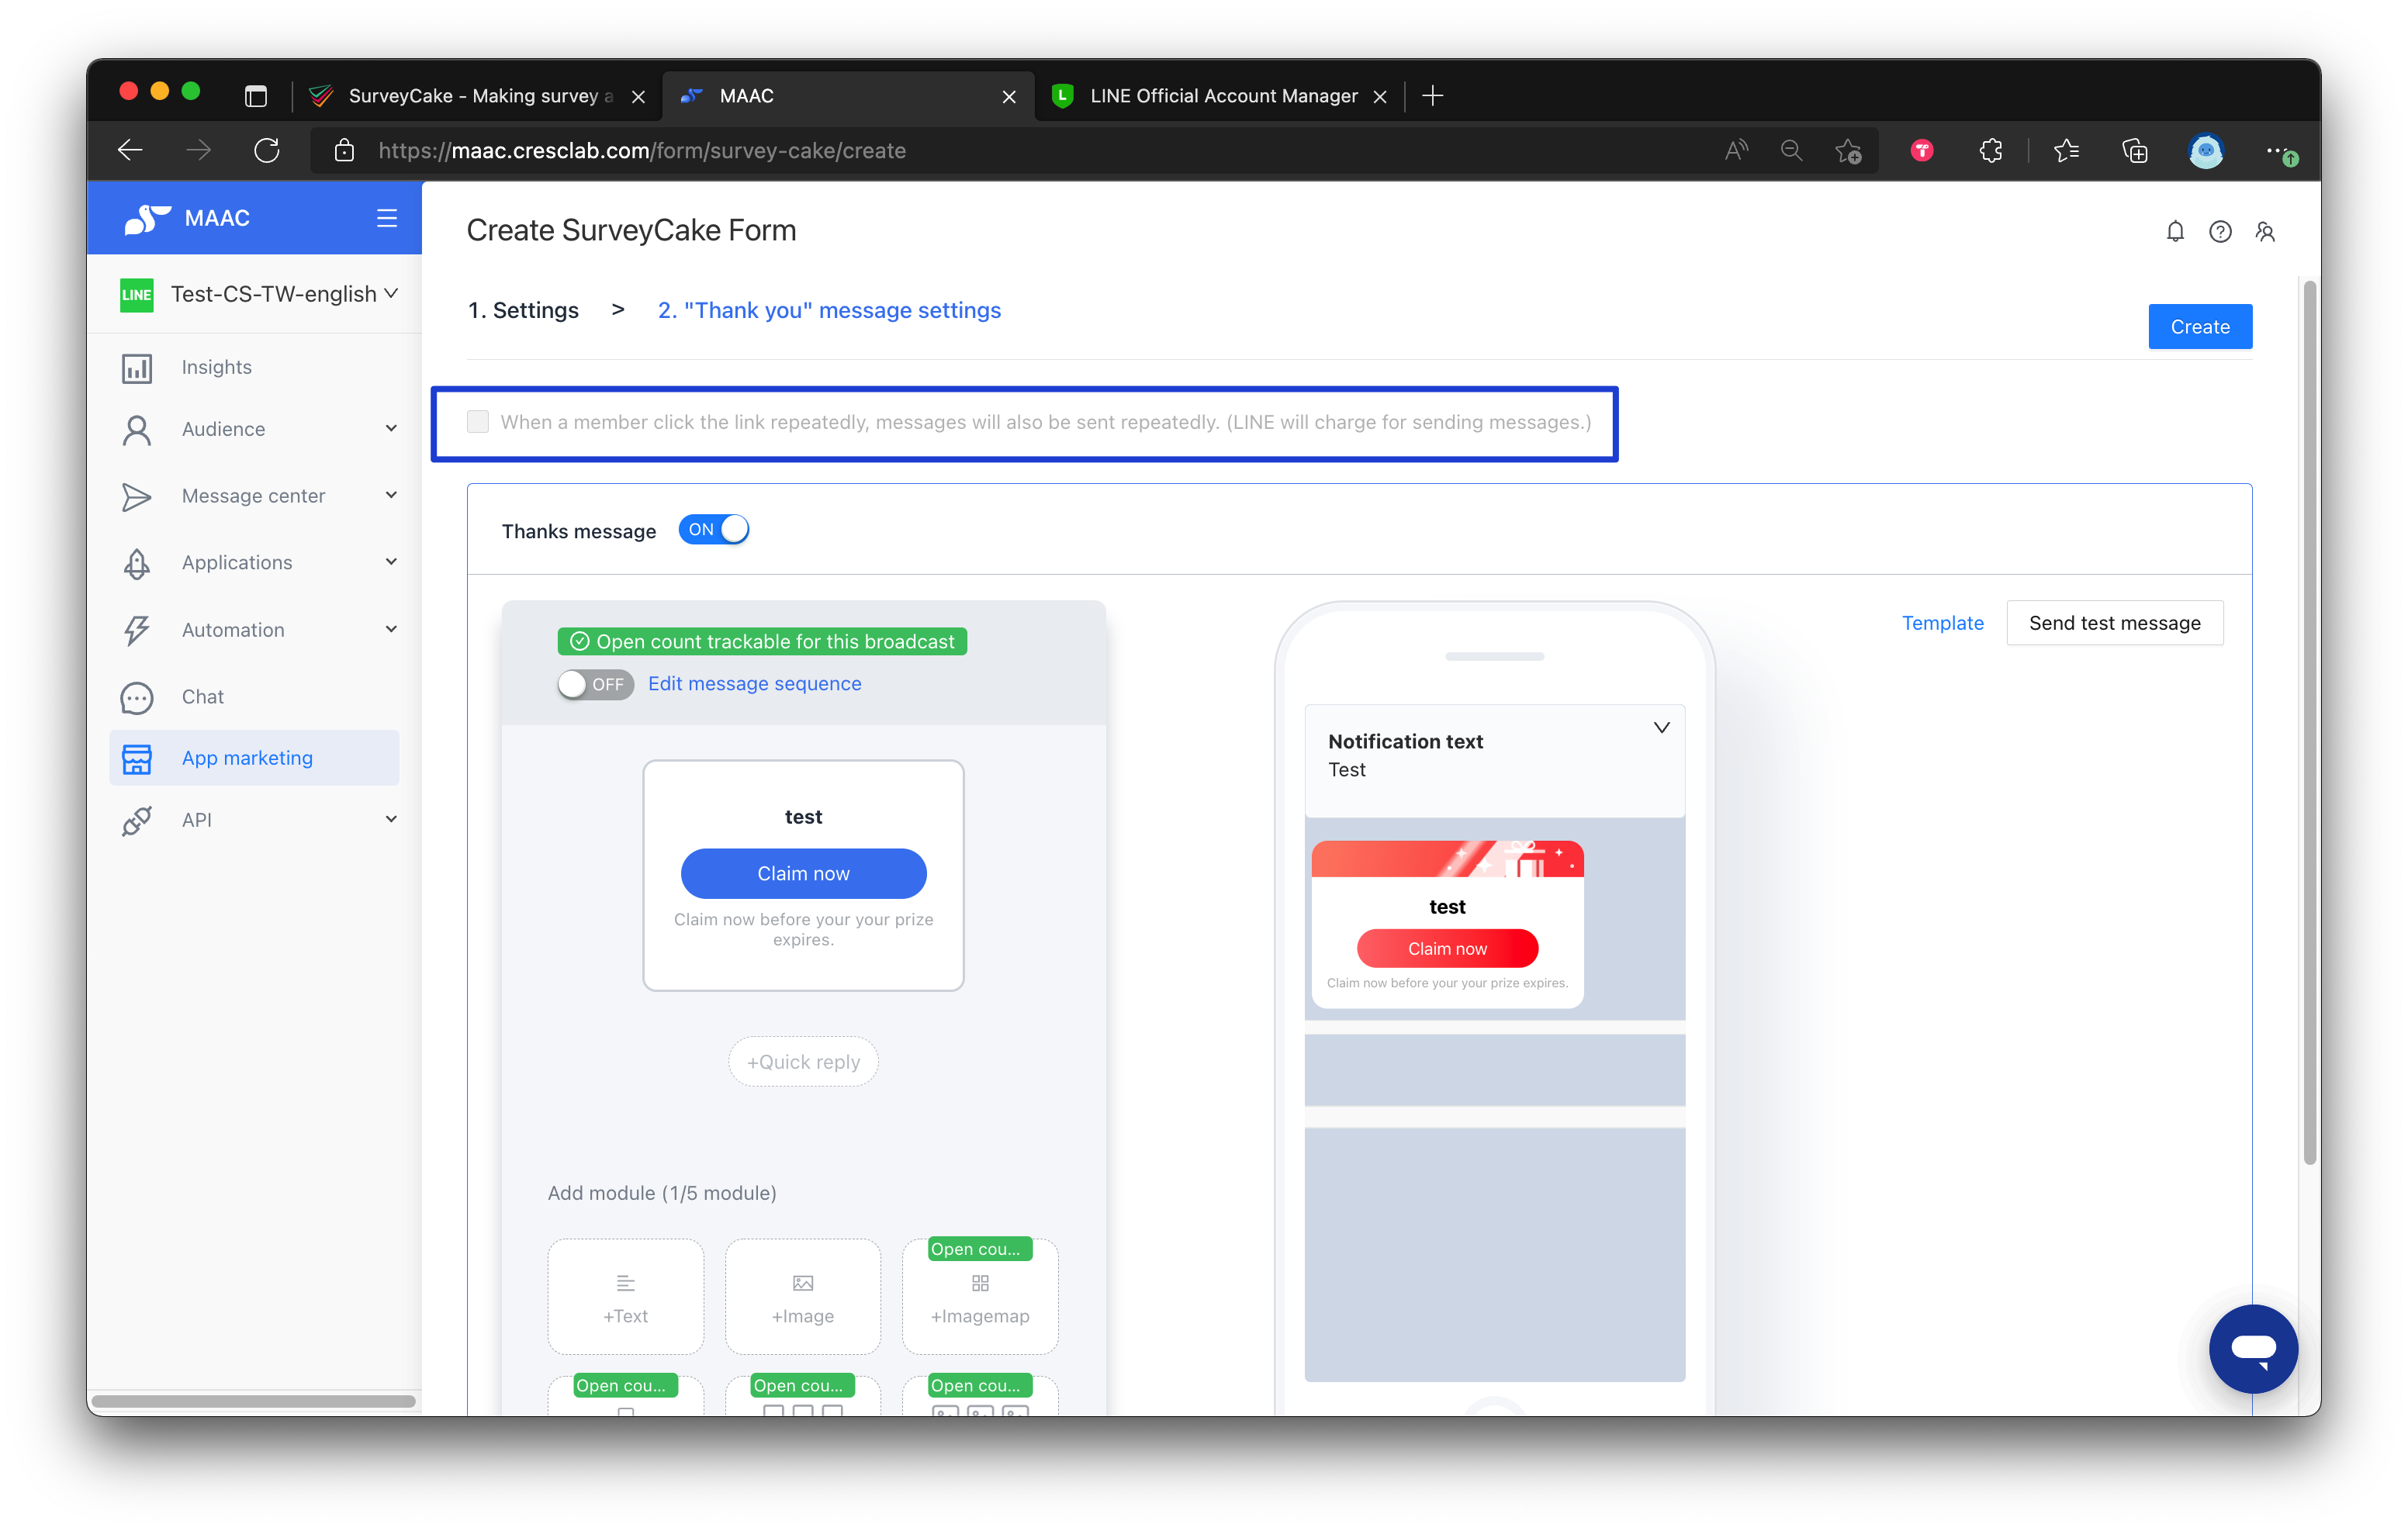Reload the page with refresh icon
This screenshot has height=1531, width=2408.
(x=266, y=151)
